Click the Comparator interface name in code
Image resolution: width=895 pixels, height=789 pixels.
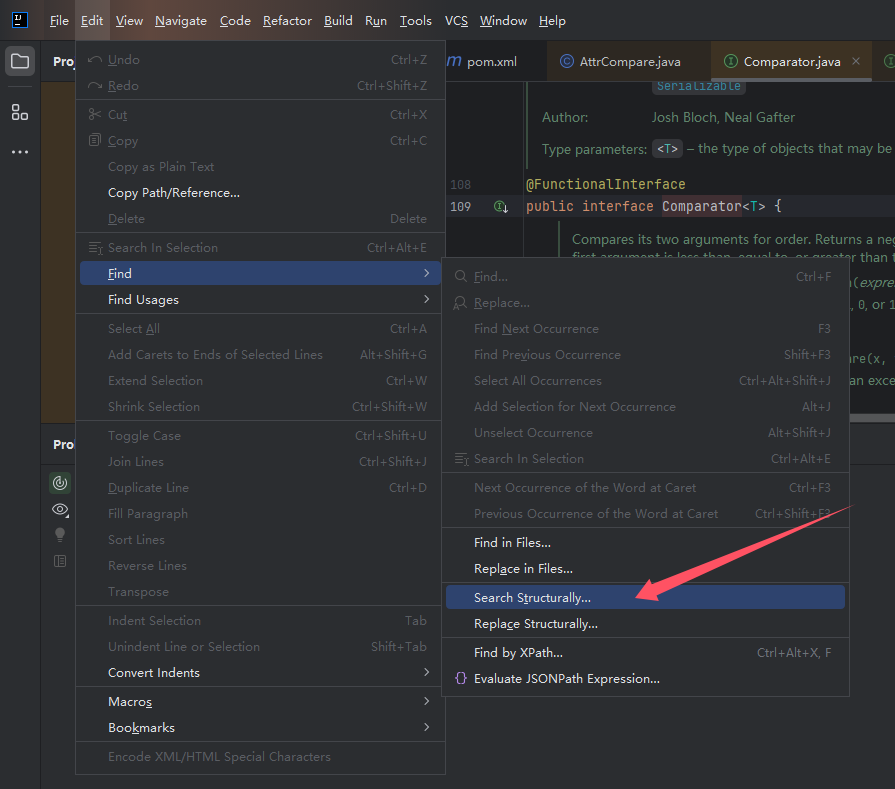coord(702,206)
